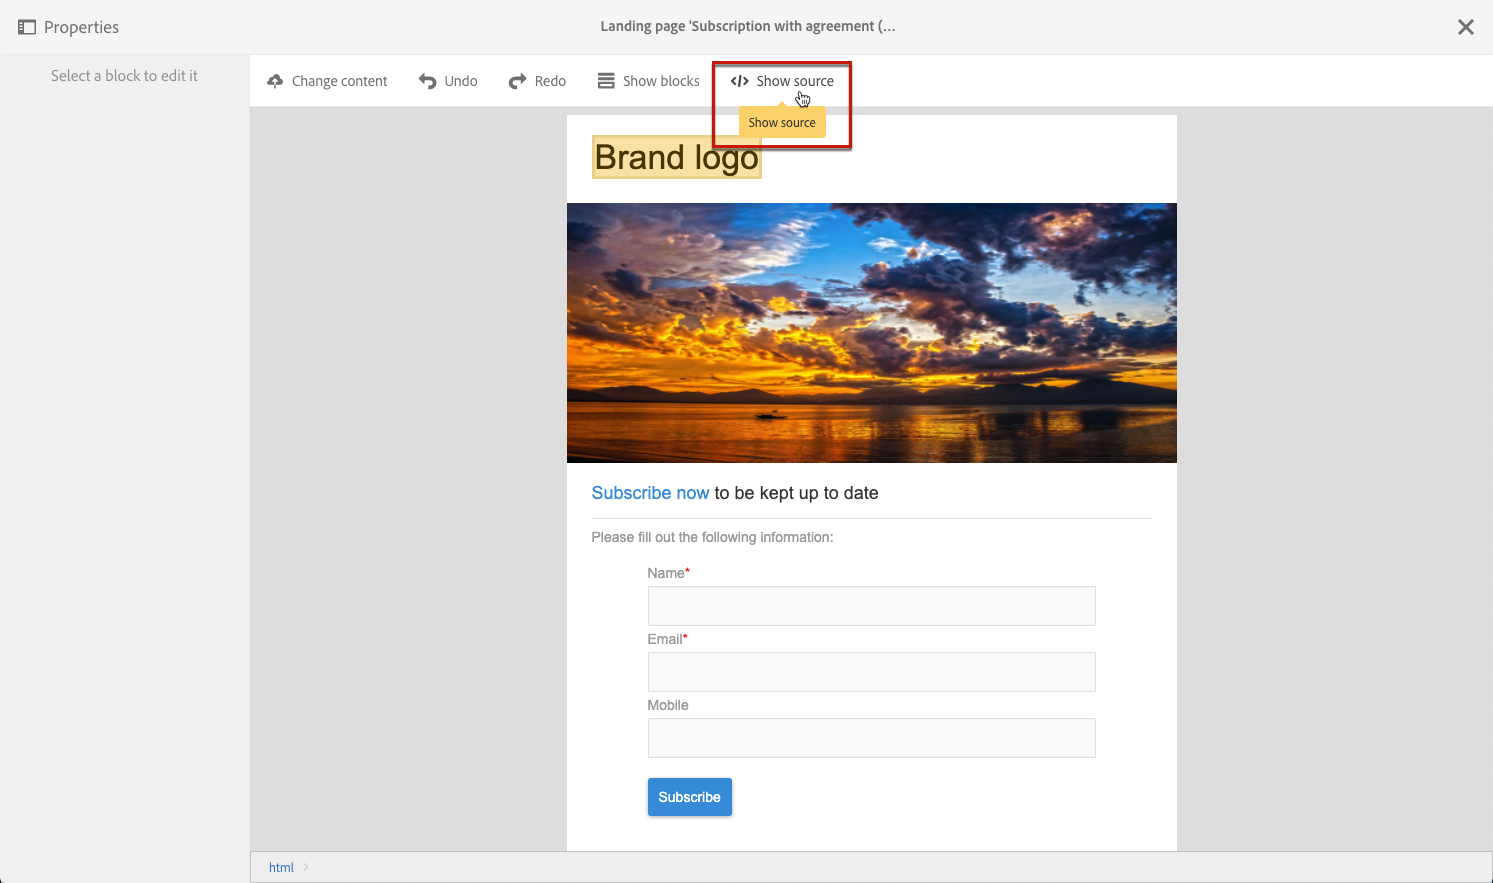Viewport: 1493px width, 883px height.
Task: Click the Undo arrow icon
Action: tap(427, 81)
